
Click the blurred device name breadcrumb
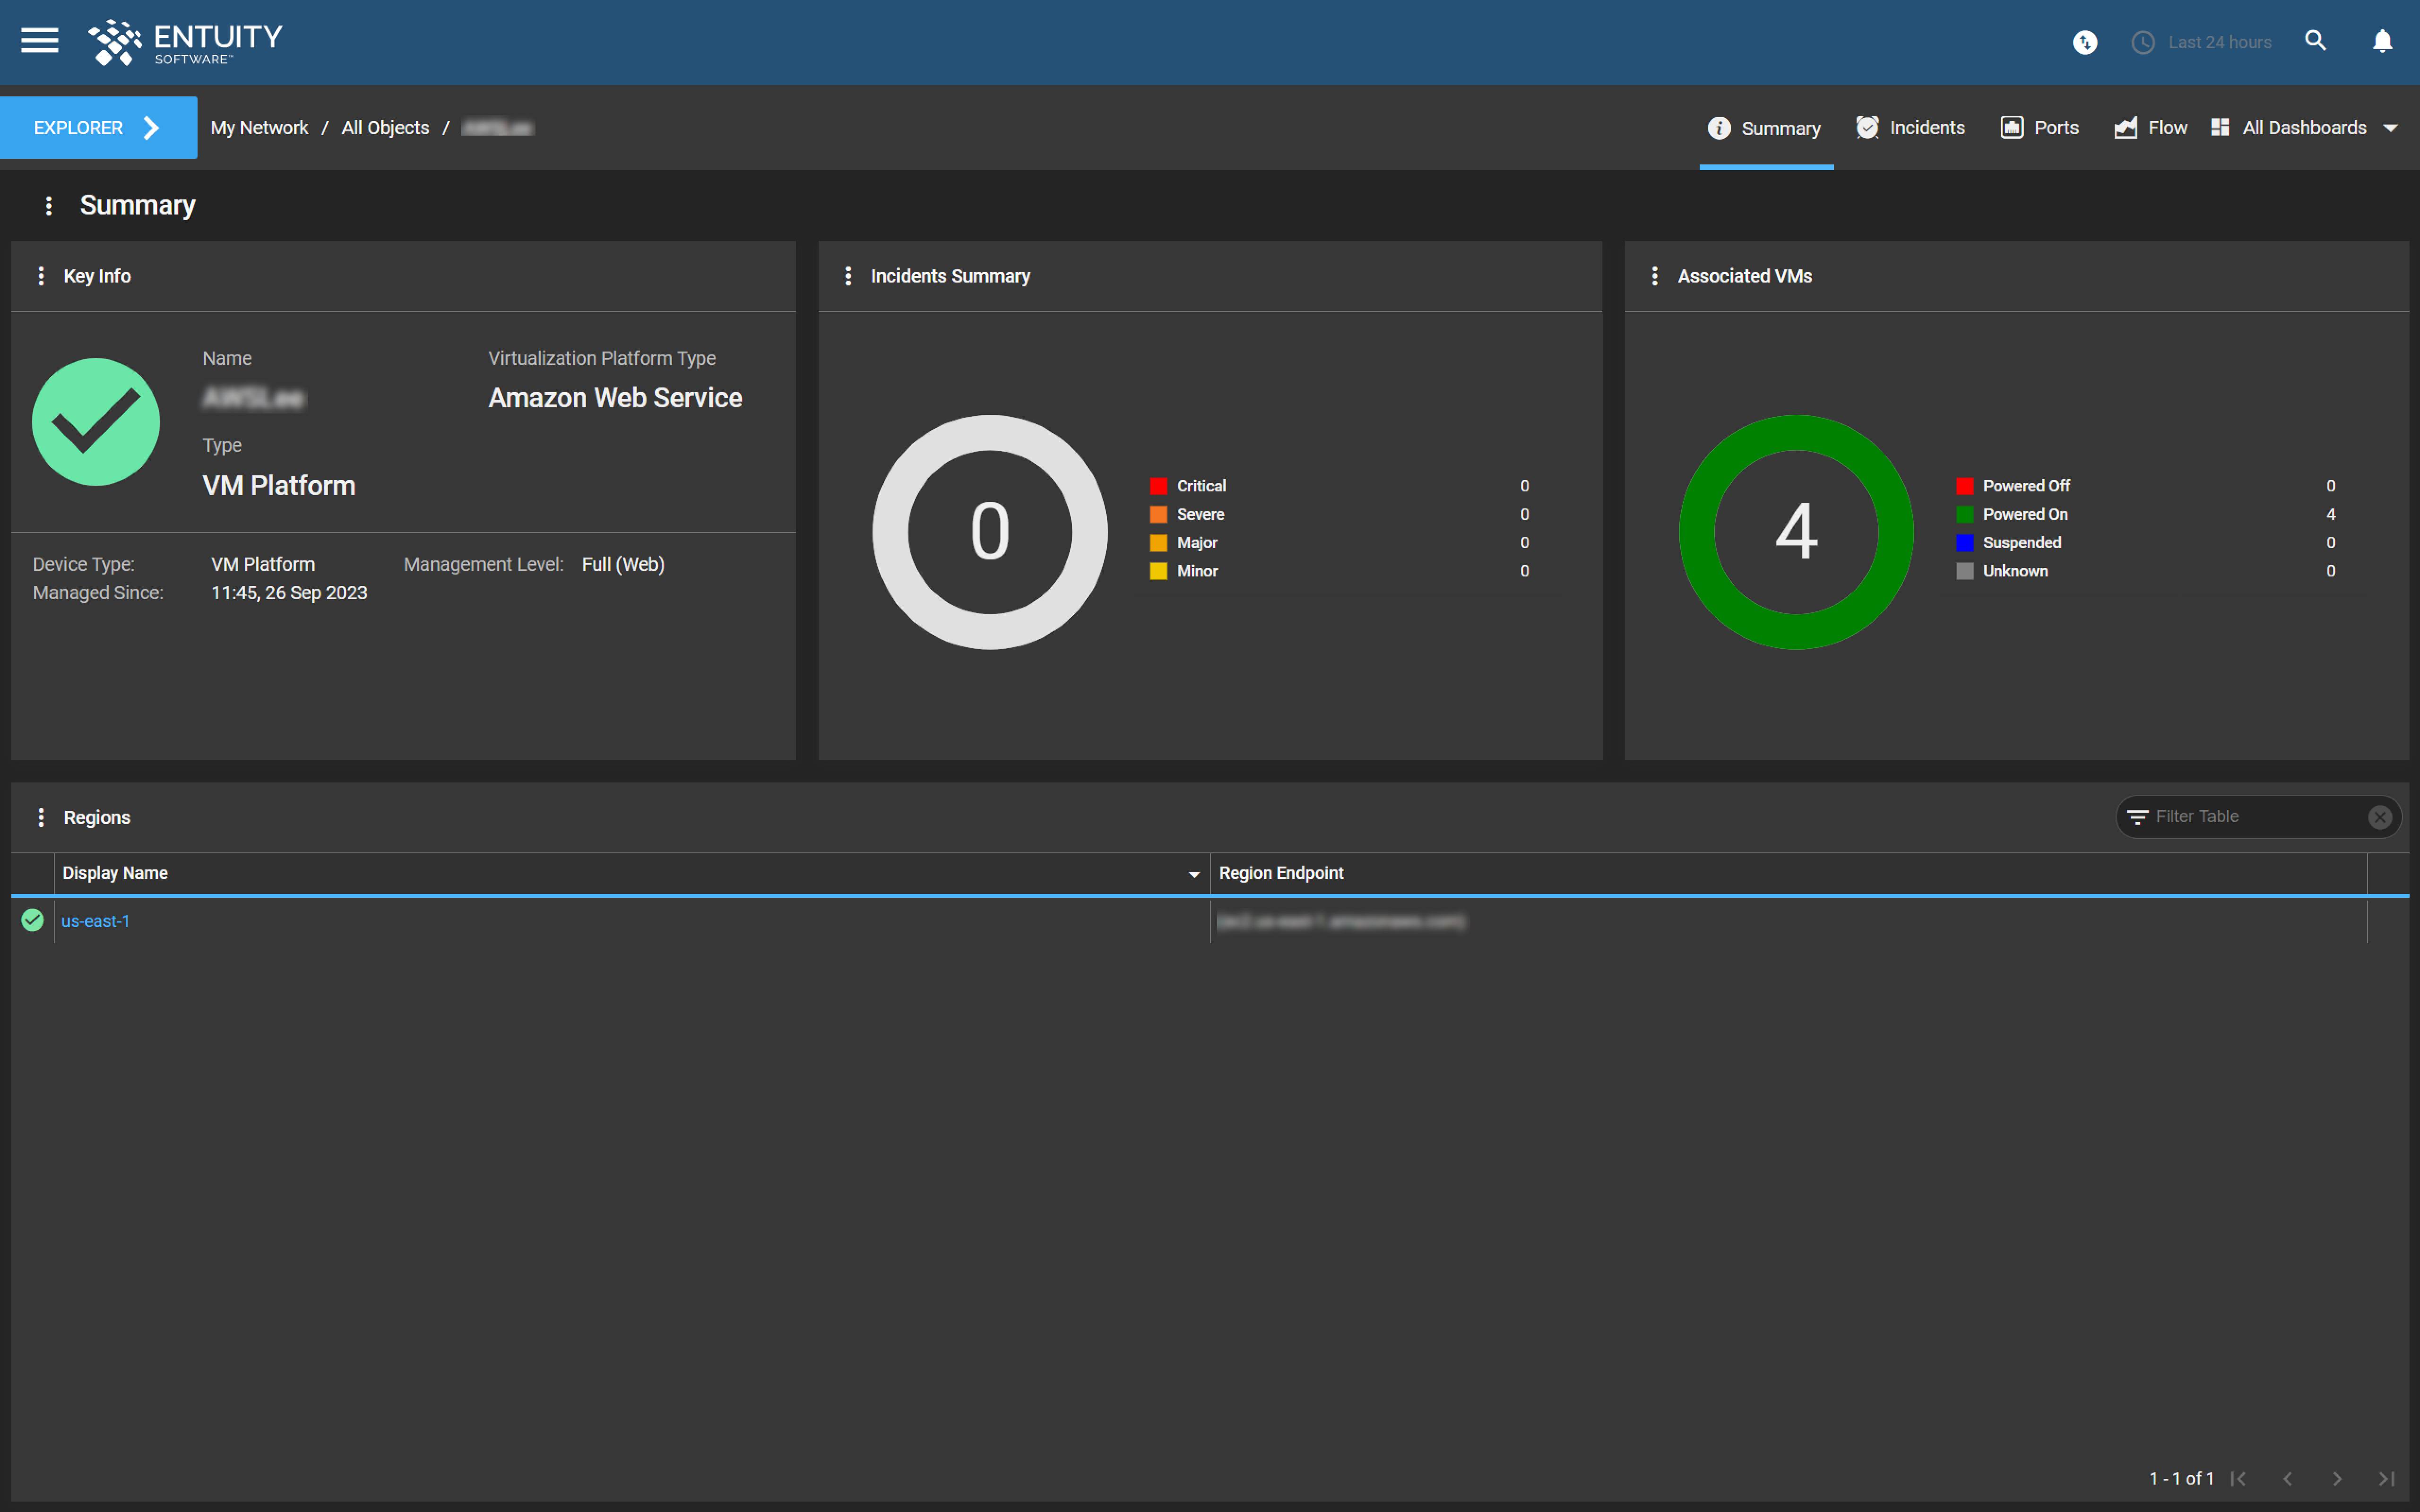tap(498, 128)
